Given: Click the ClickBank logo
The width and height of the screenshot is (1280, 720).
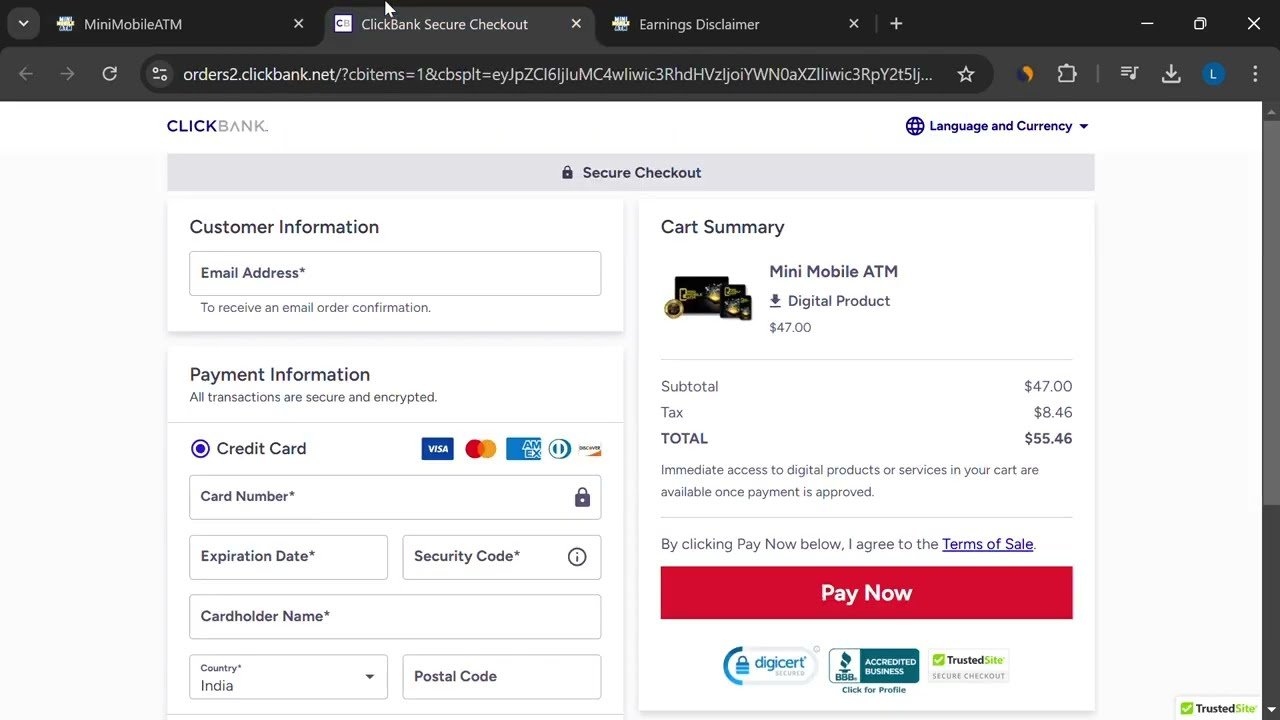Looking at the screenshot, I should point(217,126).
